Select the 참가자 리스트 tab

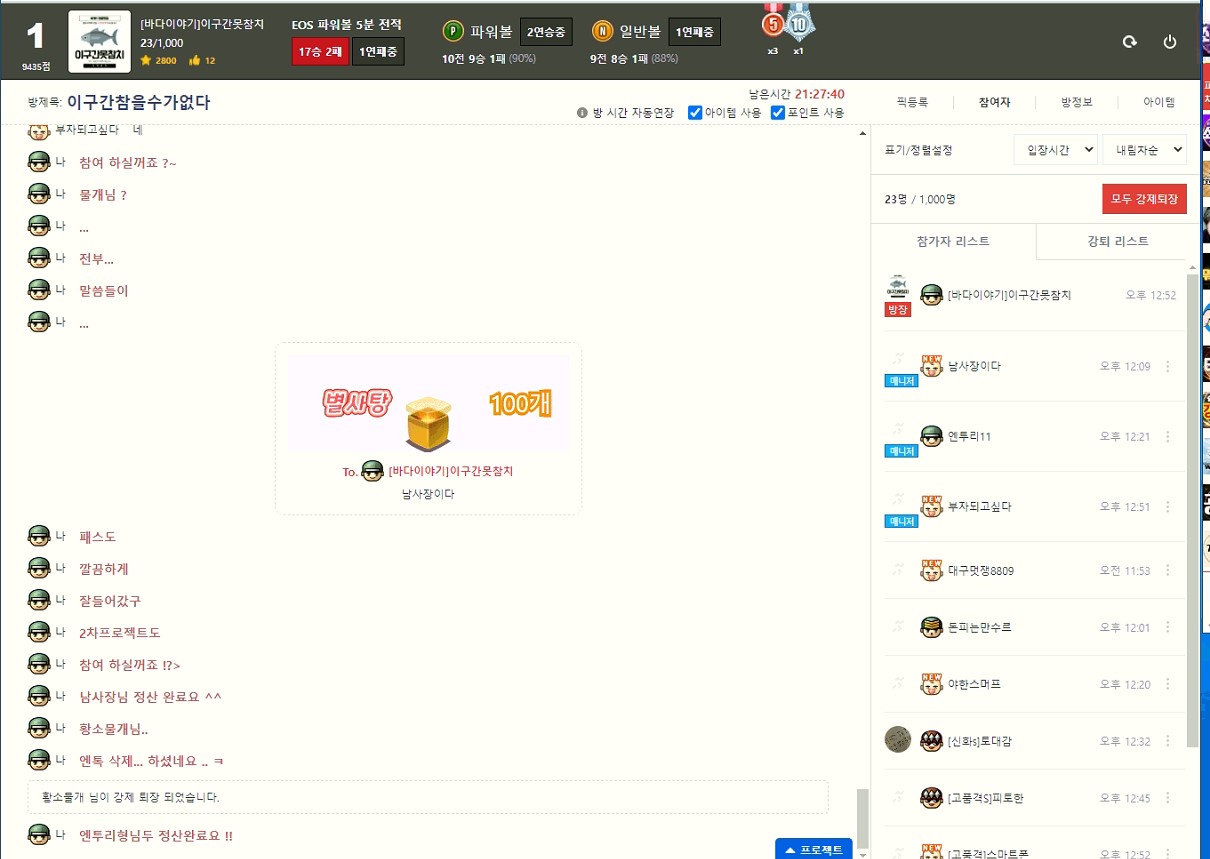point(953,242)
